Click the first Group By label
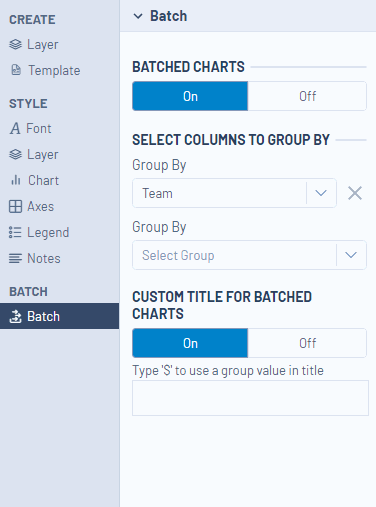This screenshot has height=507, width=376. tap(159, 165)
